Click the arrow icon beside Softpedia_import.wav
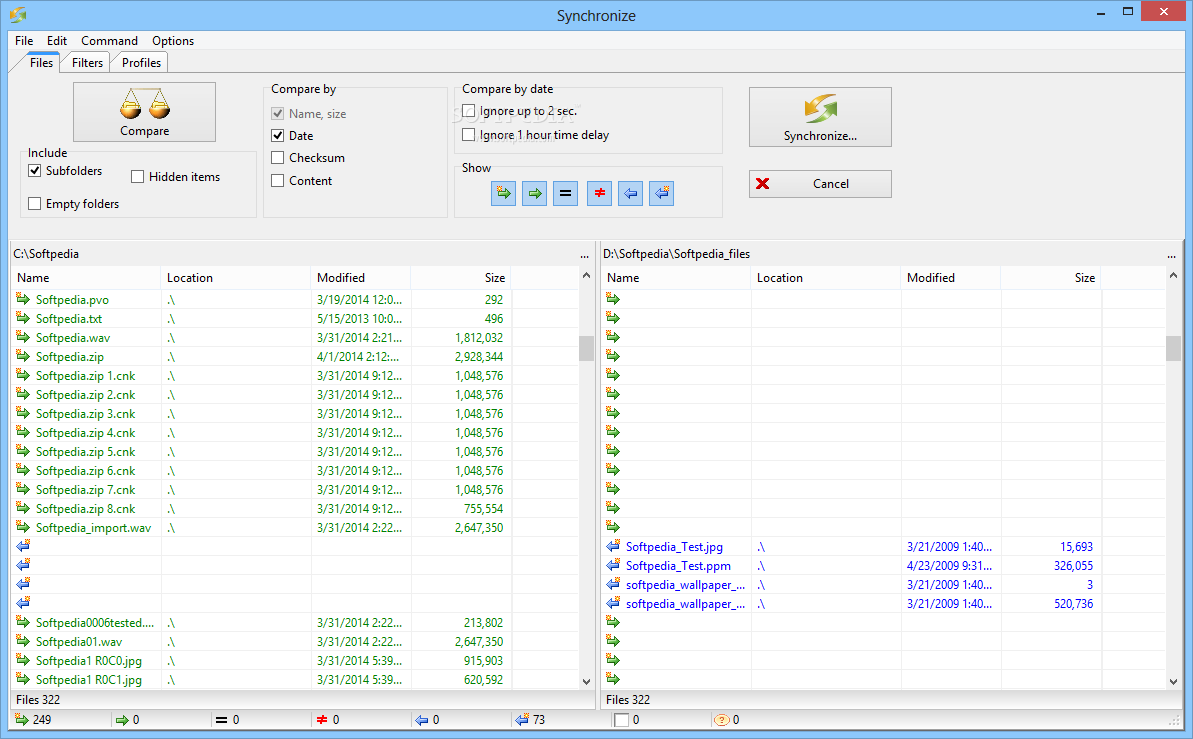This screenshot has height=739, width=1193. pos(23,527)
